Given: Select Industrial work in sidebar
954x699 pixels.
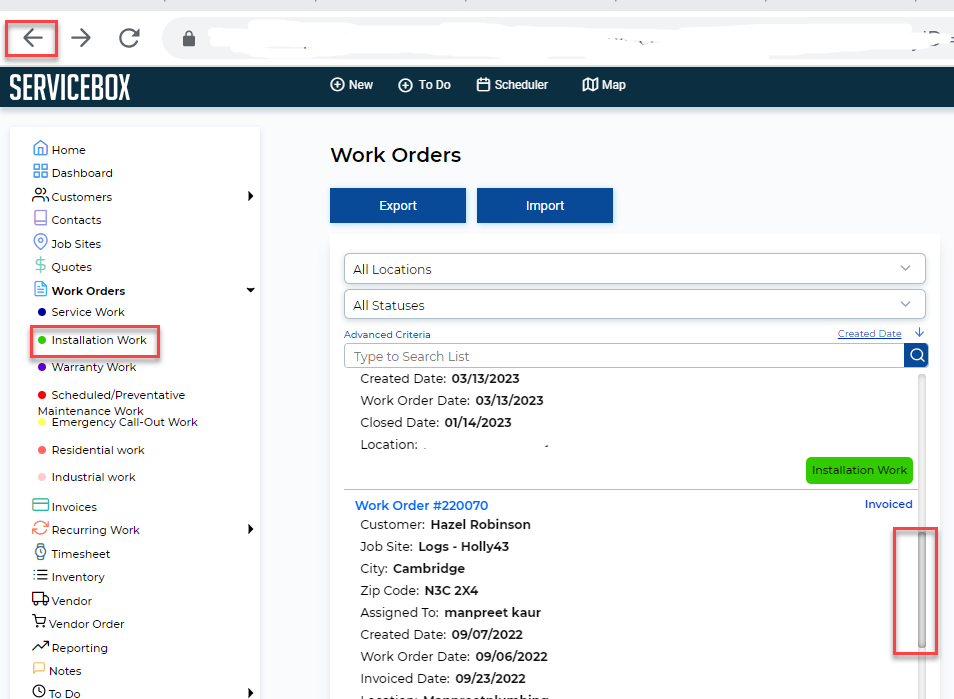Looking at the screenshot, I should click(94, 477).
